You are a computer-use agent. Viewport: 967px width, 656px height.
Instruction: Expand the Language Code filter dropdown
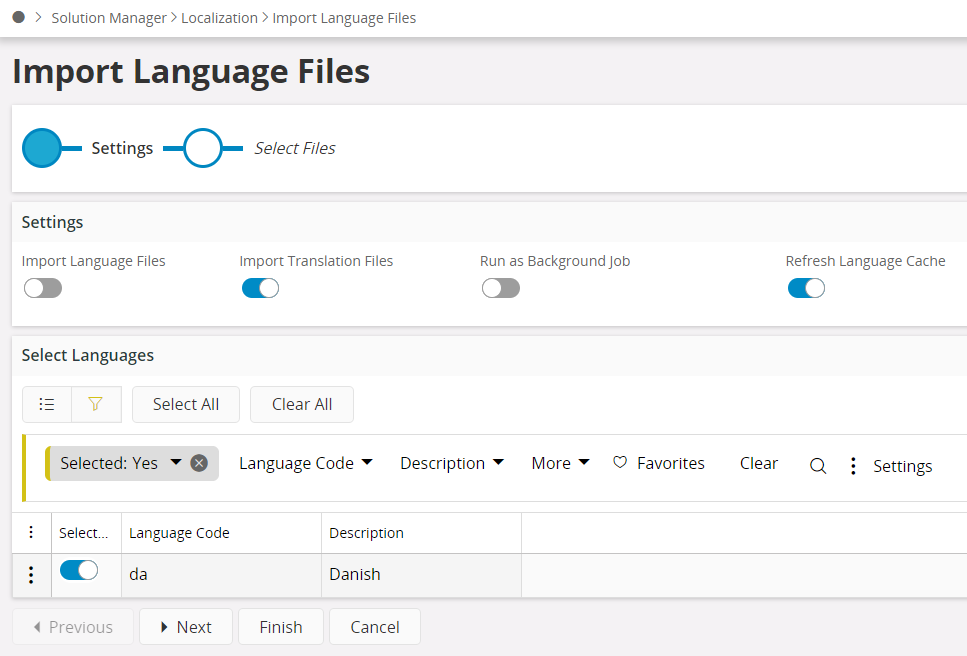(305, 463)
